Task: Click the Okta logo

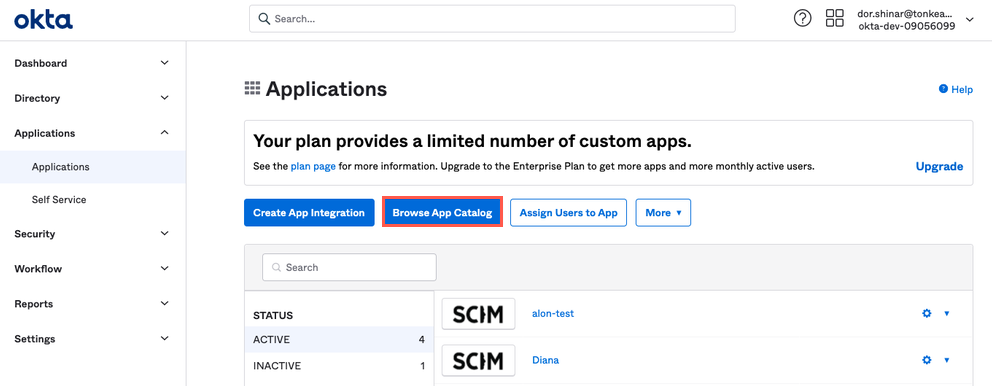Action: coord(44,20)
